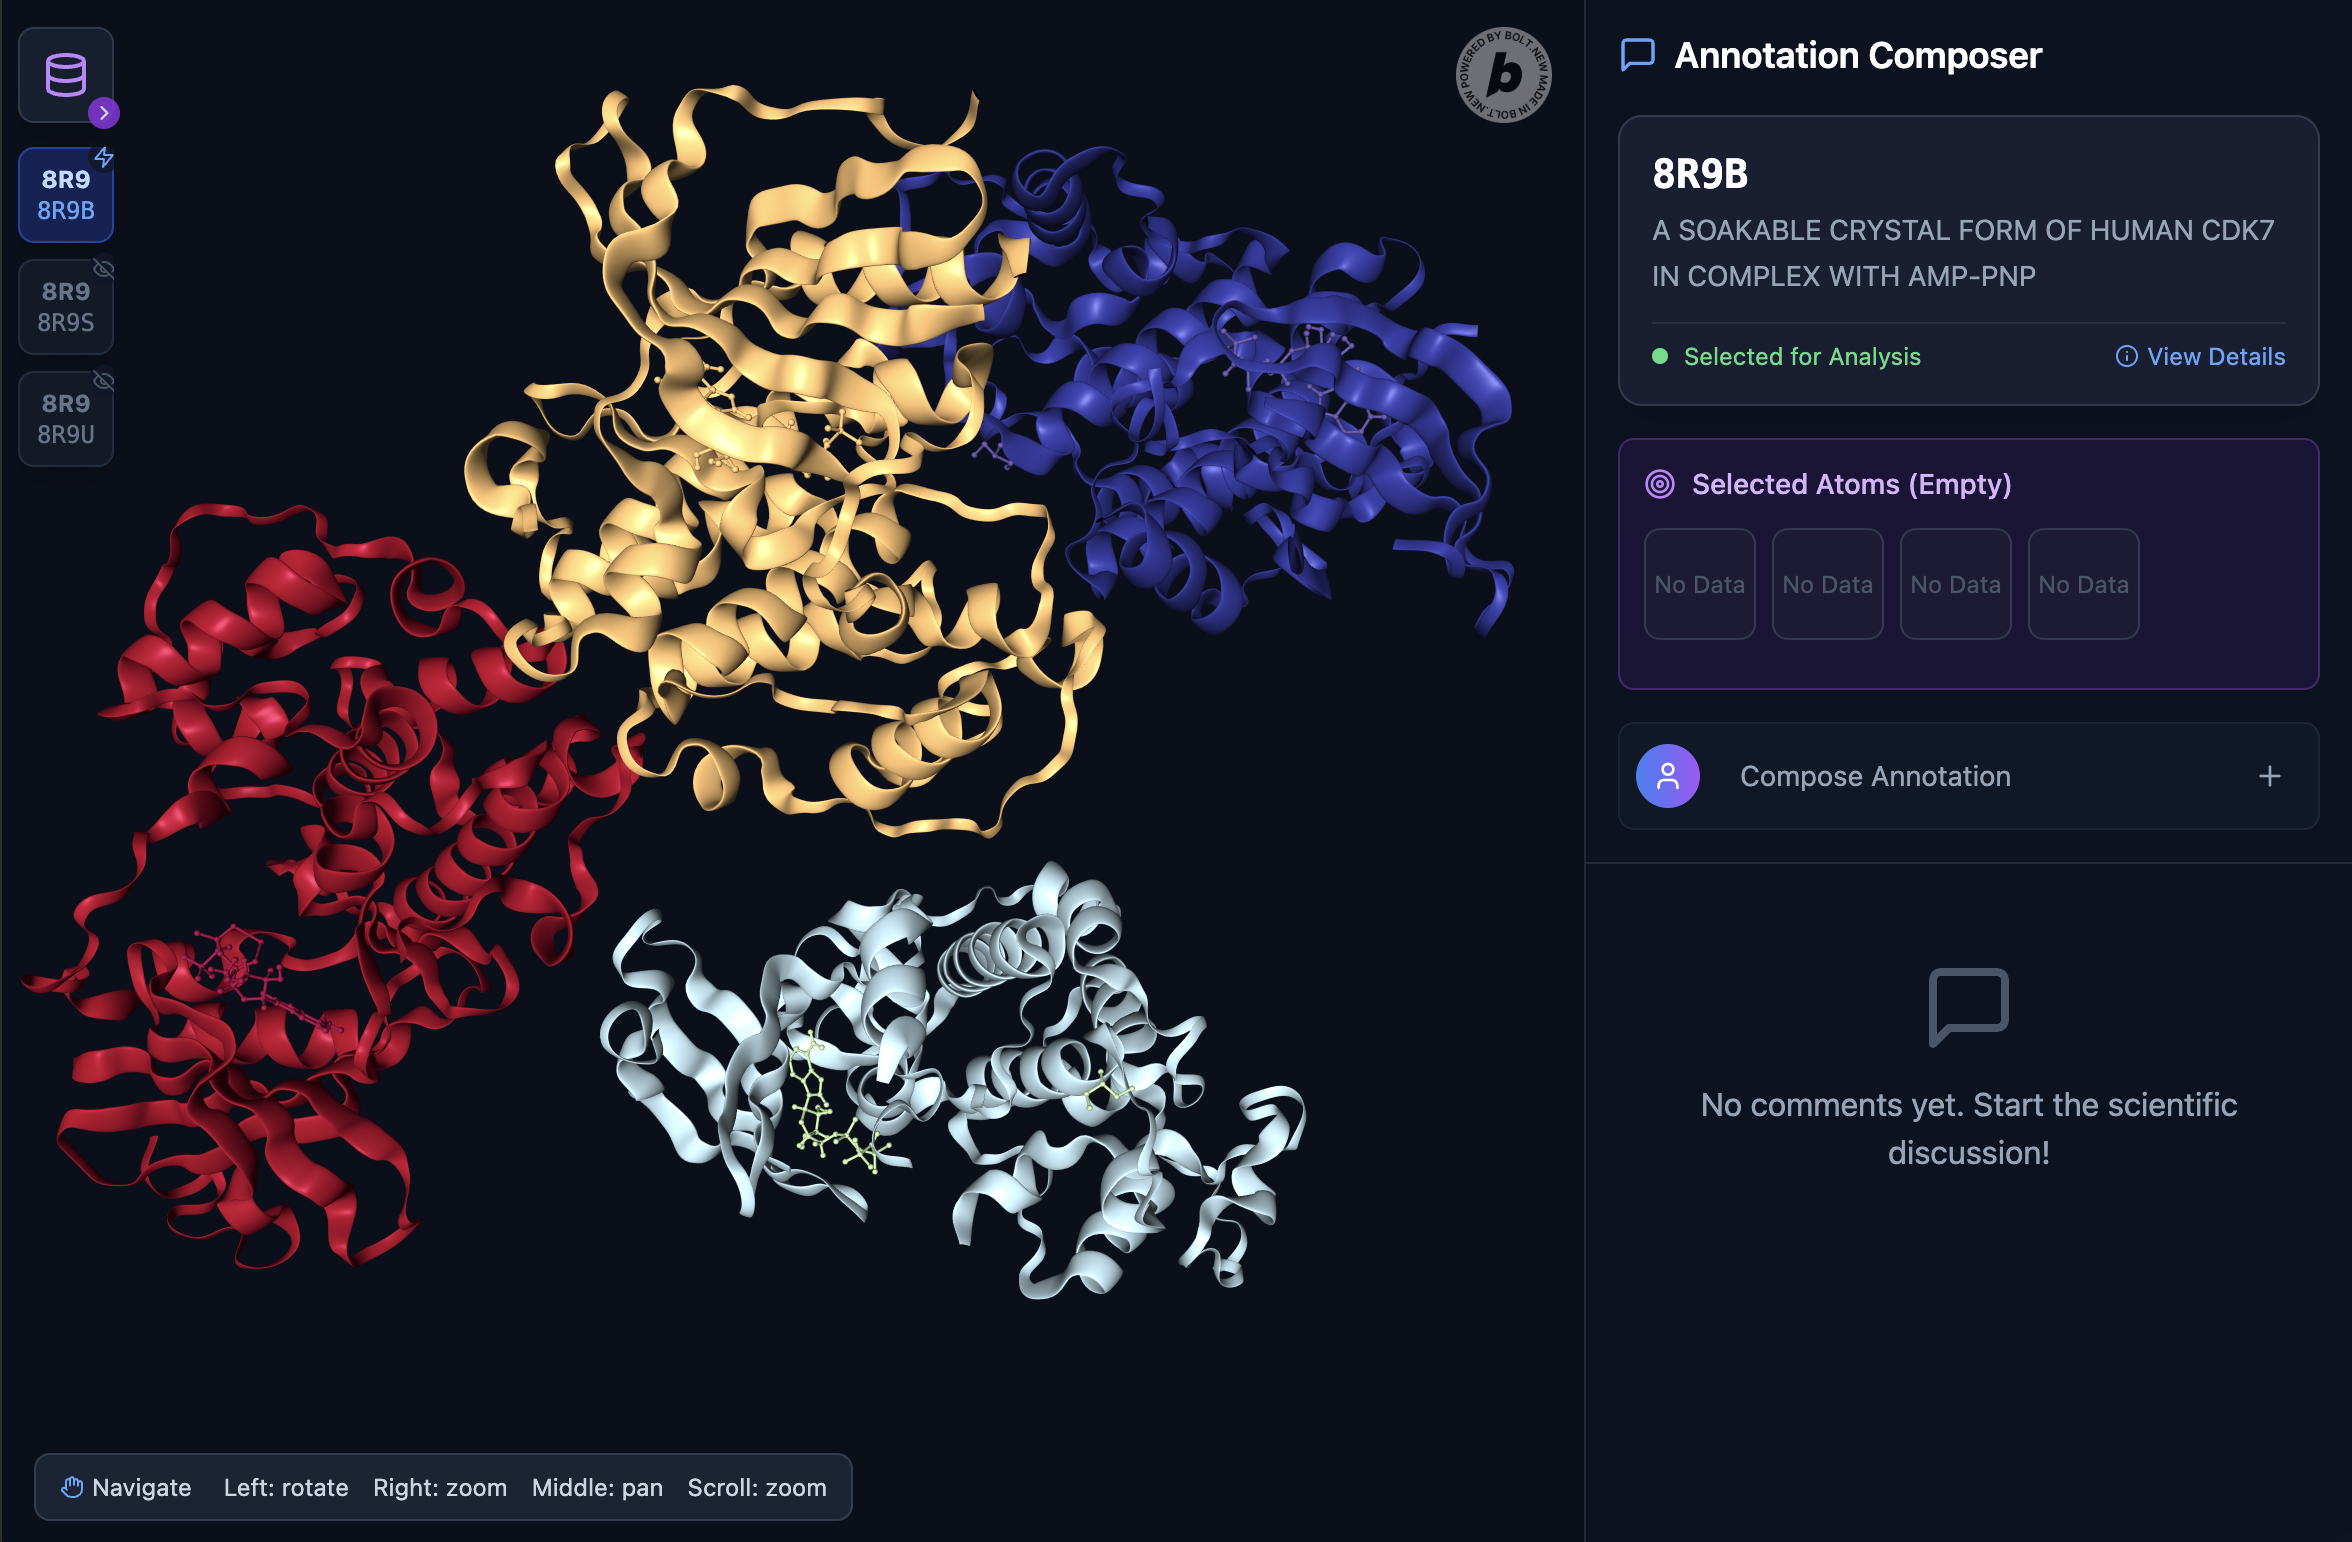Screen dimensions: 2352x1542
Task: Select the 8R9U structure entry
Action: coord(66,419)
